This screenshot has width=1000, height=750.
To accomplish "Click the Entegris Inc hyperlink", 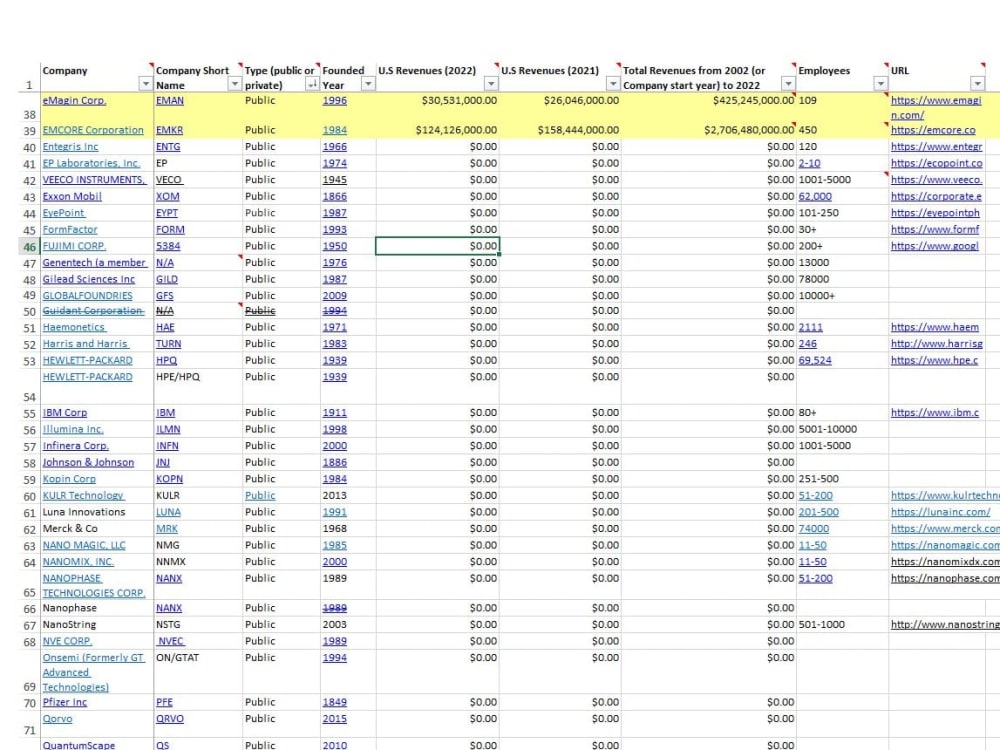I will [70, 147].
